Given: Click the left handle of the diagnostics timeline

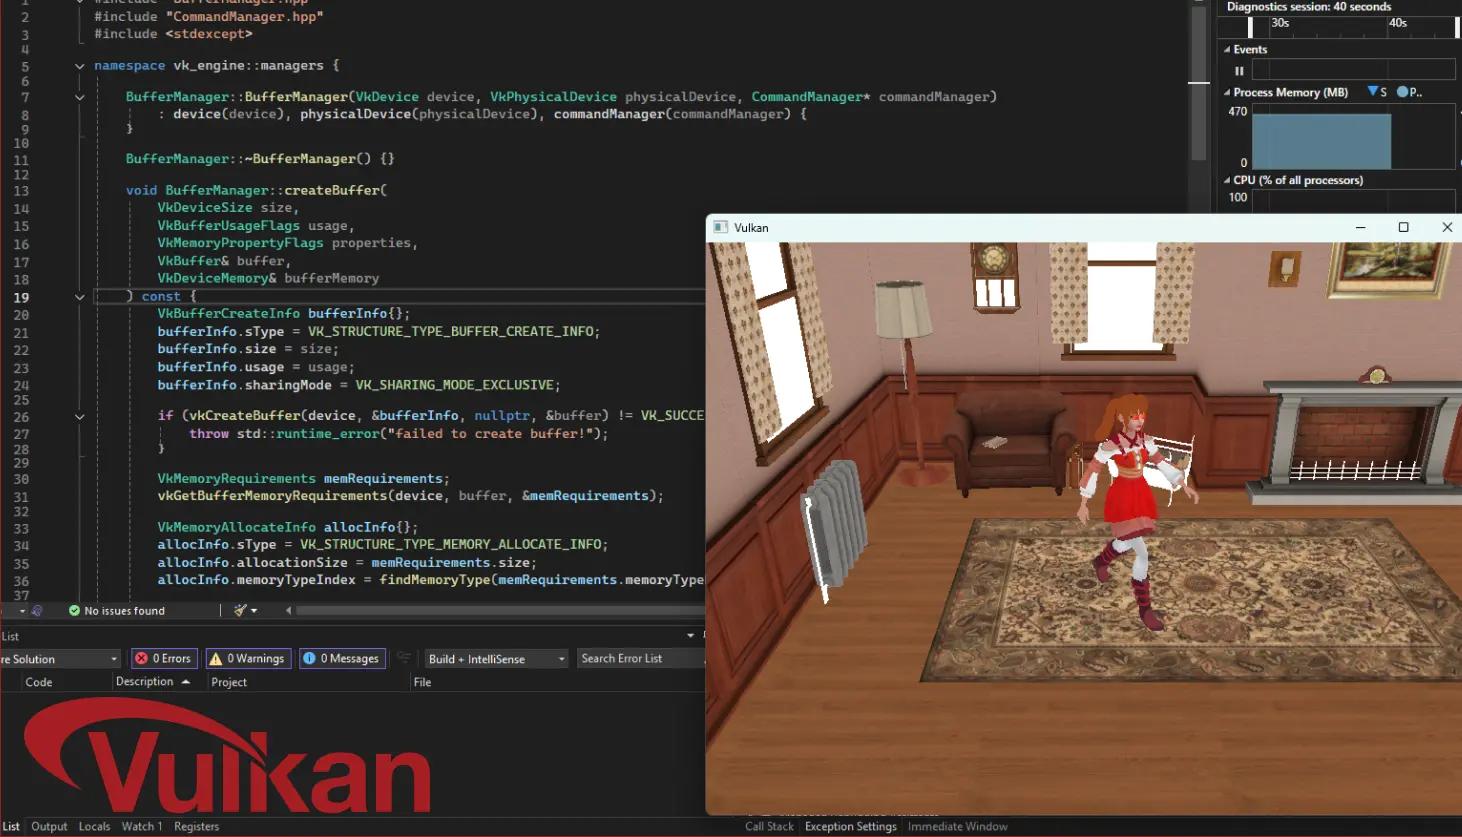Looking at the screenshot, I should click(x=1250, y=27).
